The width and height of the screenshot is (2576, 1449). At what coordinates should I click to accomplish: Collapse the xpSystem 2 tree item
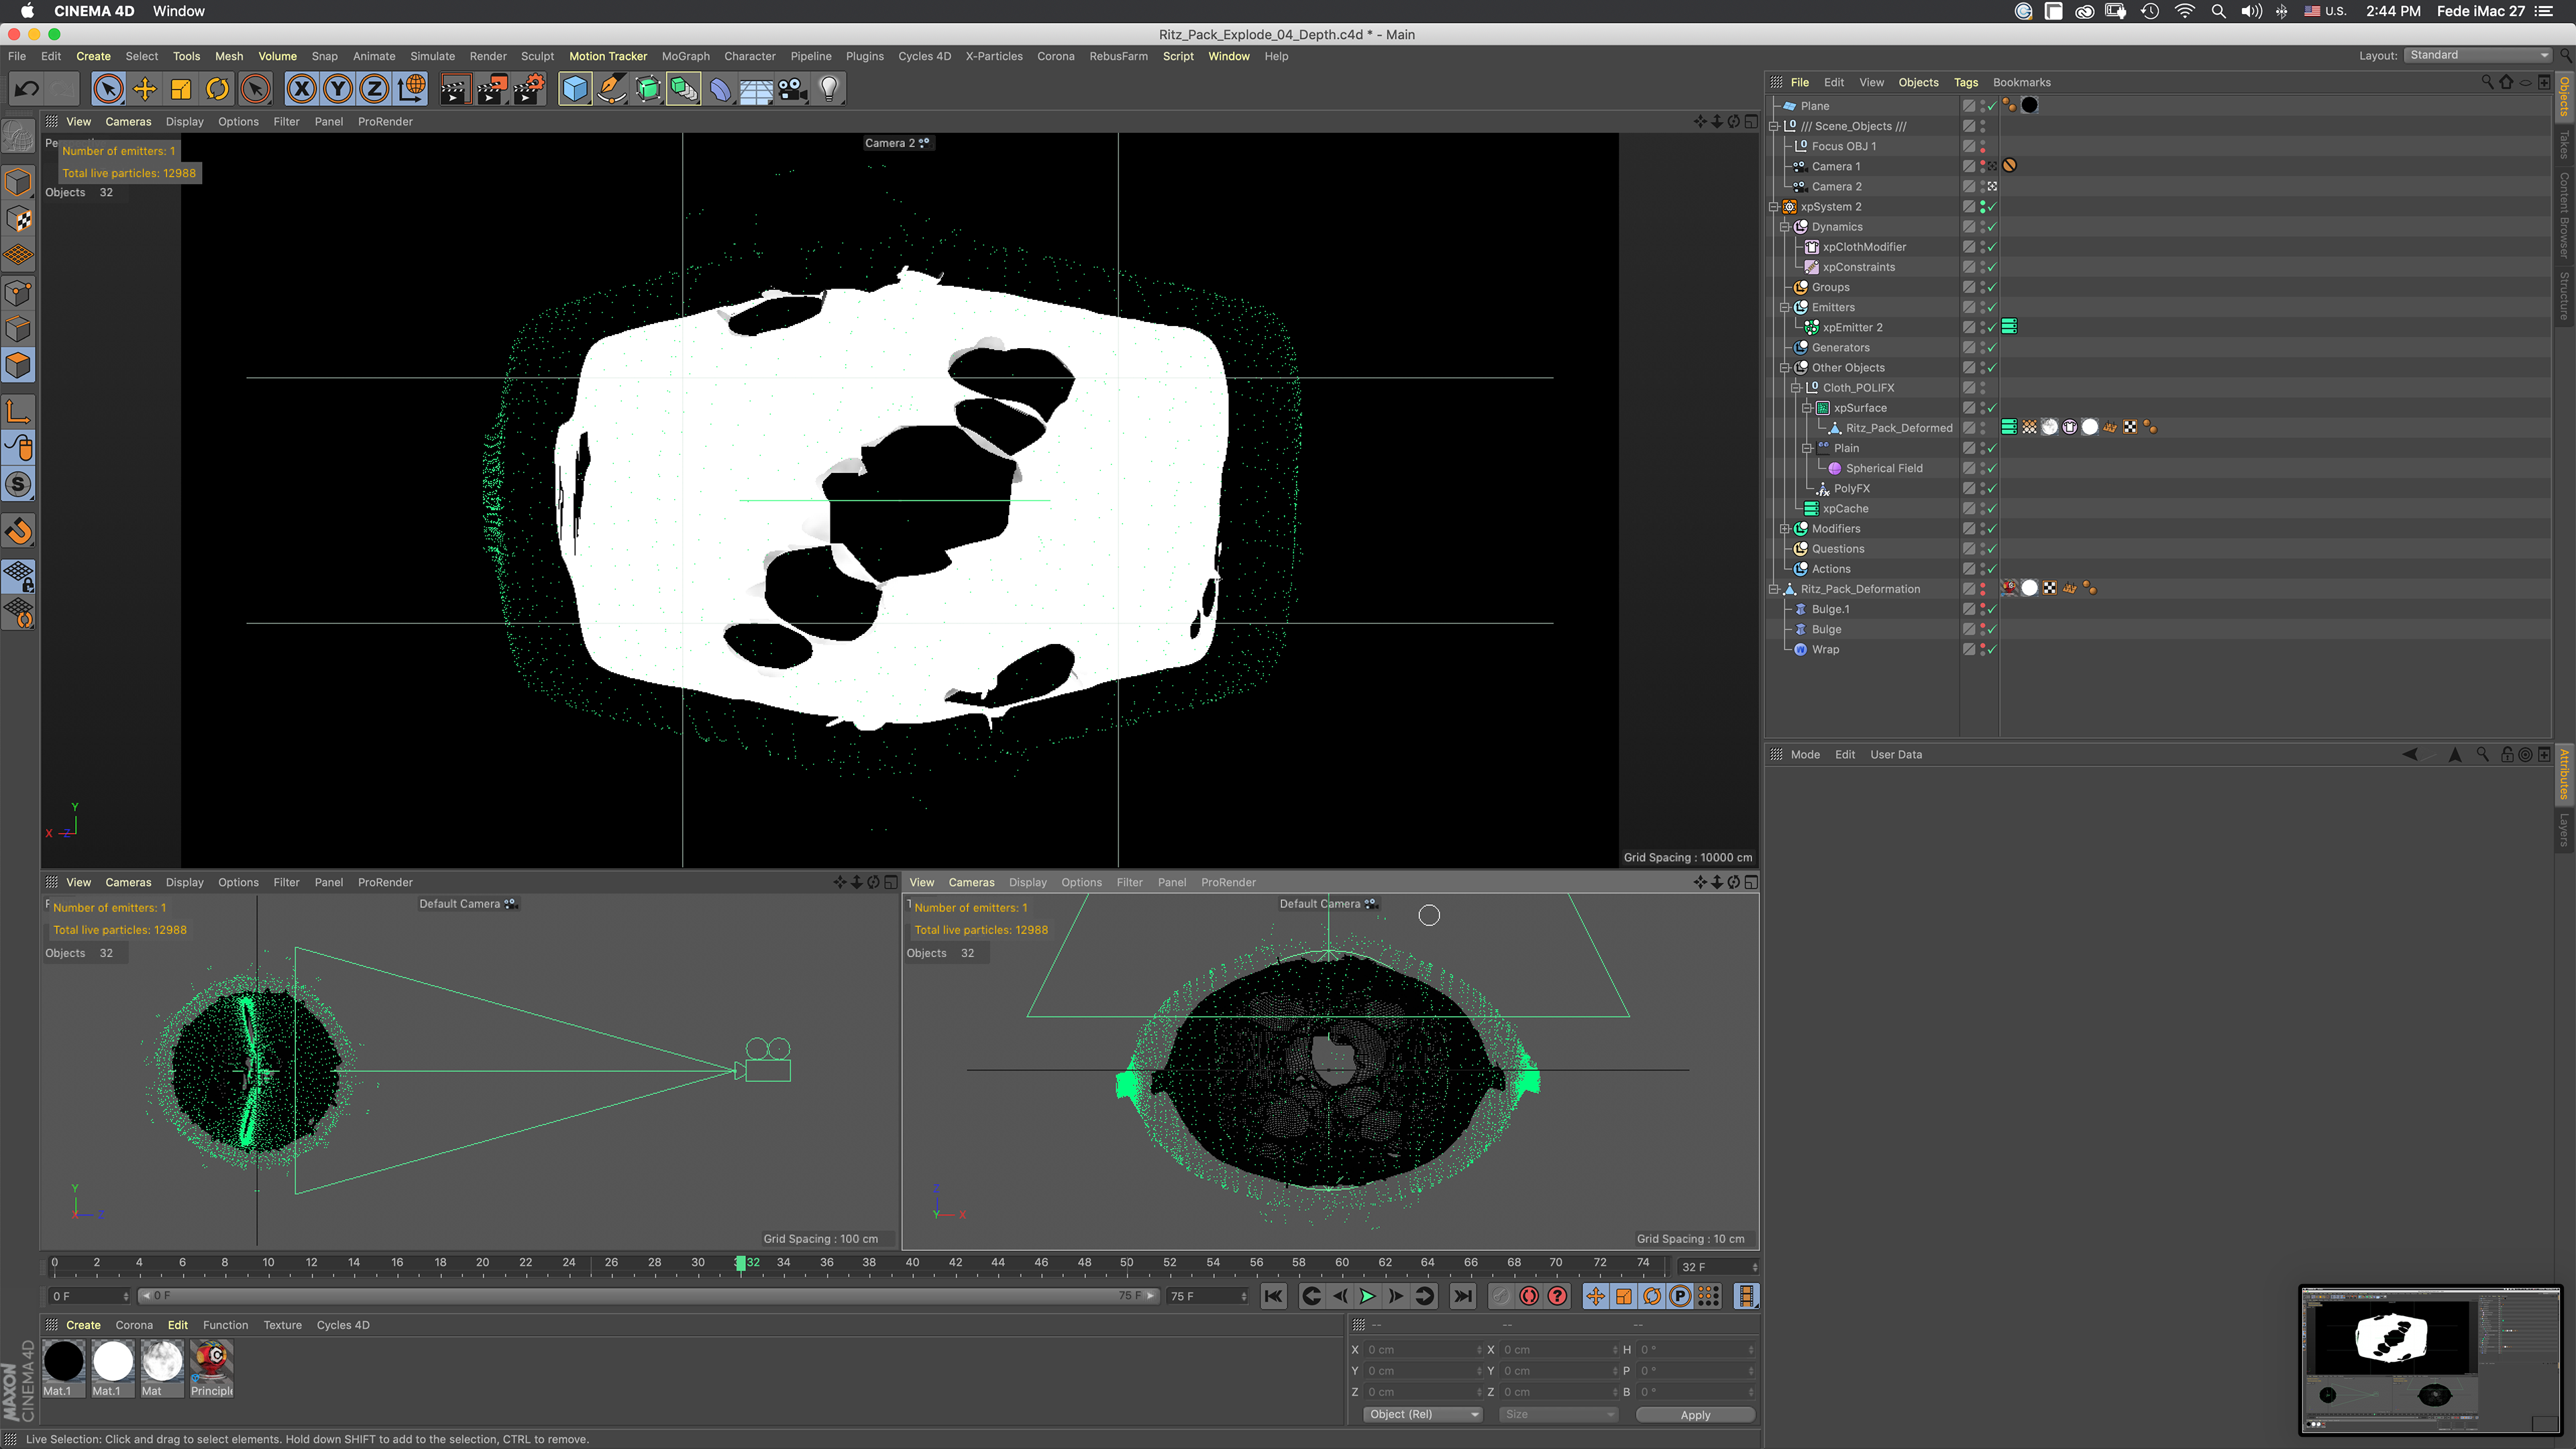(x=1774, y=207)
